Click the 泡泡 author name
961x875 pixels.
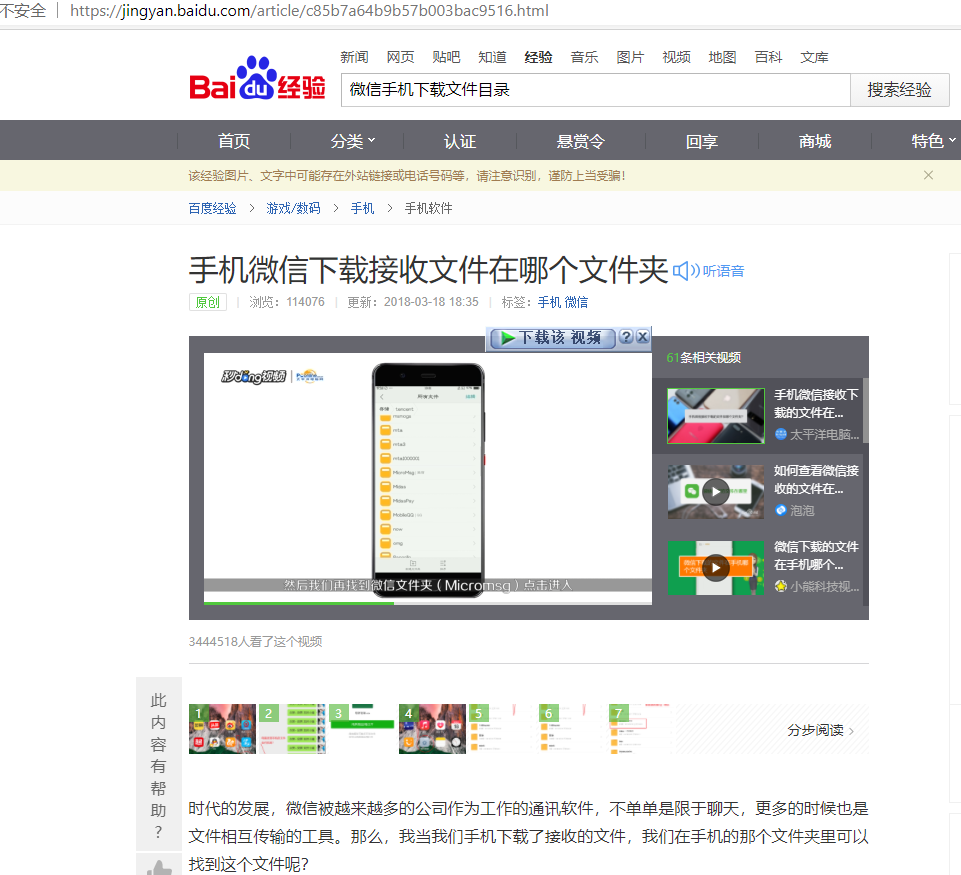pyautogui.click(x=802, y=510)
